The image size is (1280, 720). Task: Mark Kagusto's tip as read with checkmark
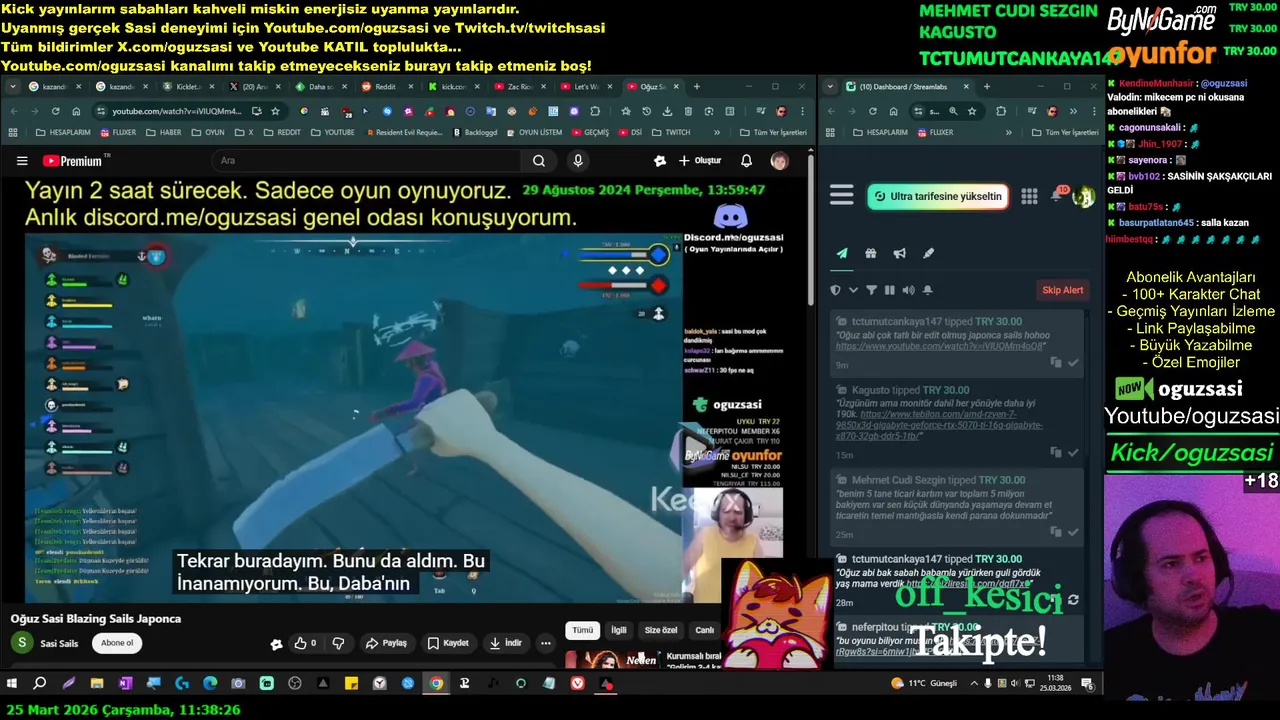tap(1073, 452)
